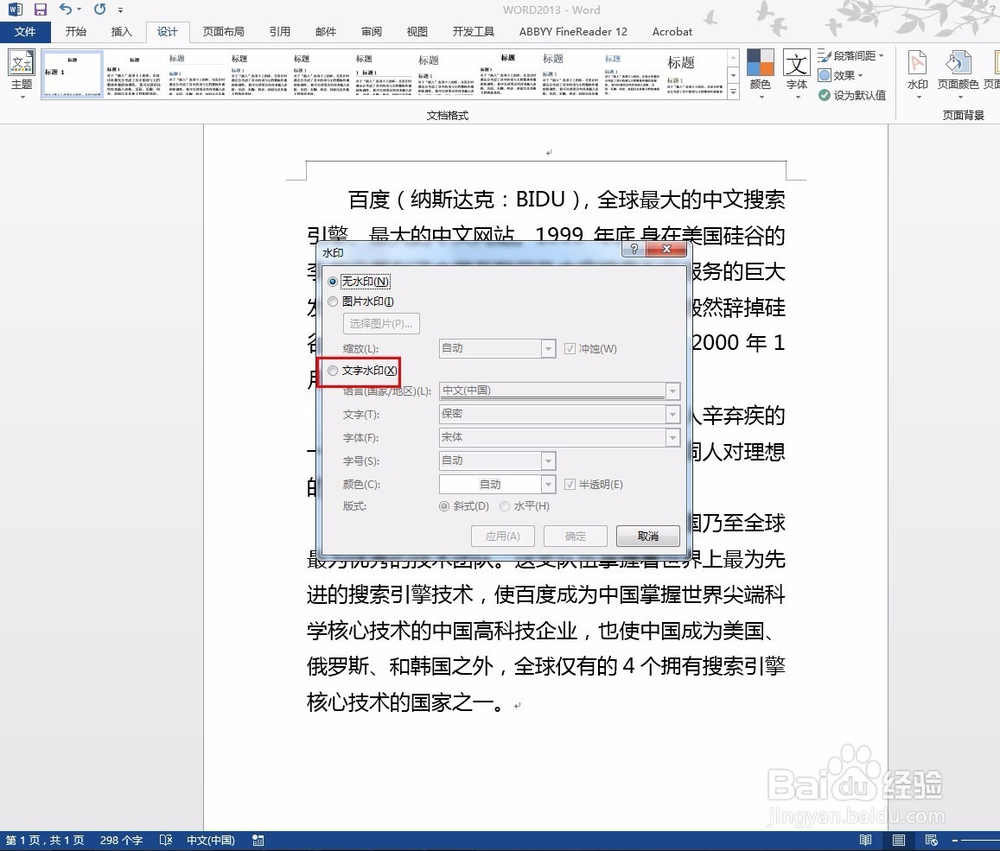
Task: Switch to the Insert (插入) tab
Action: (x=121, y=31)
